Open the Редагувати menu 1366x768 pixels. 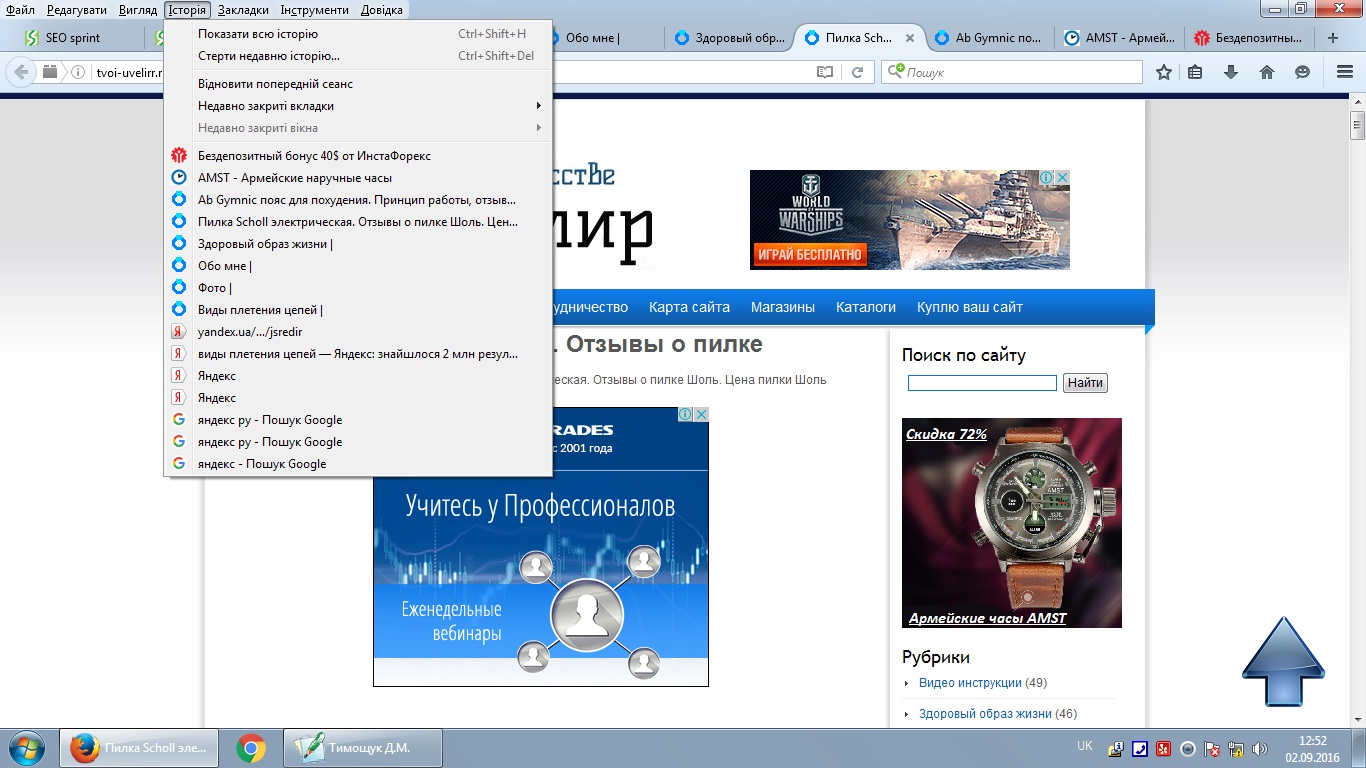coord(77,10)
